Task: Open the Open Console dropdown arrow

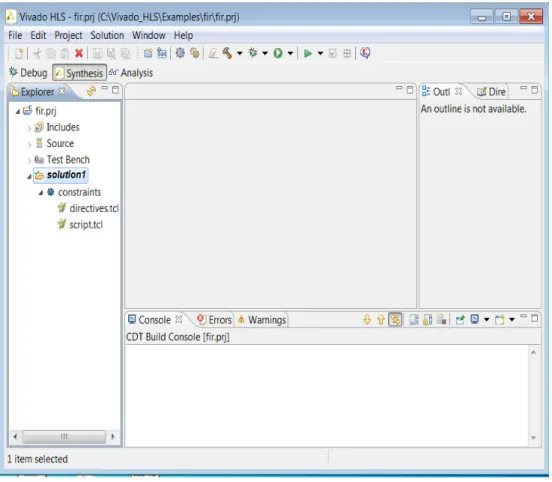Action: tap(512, 320)
